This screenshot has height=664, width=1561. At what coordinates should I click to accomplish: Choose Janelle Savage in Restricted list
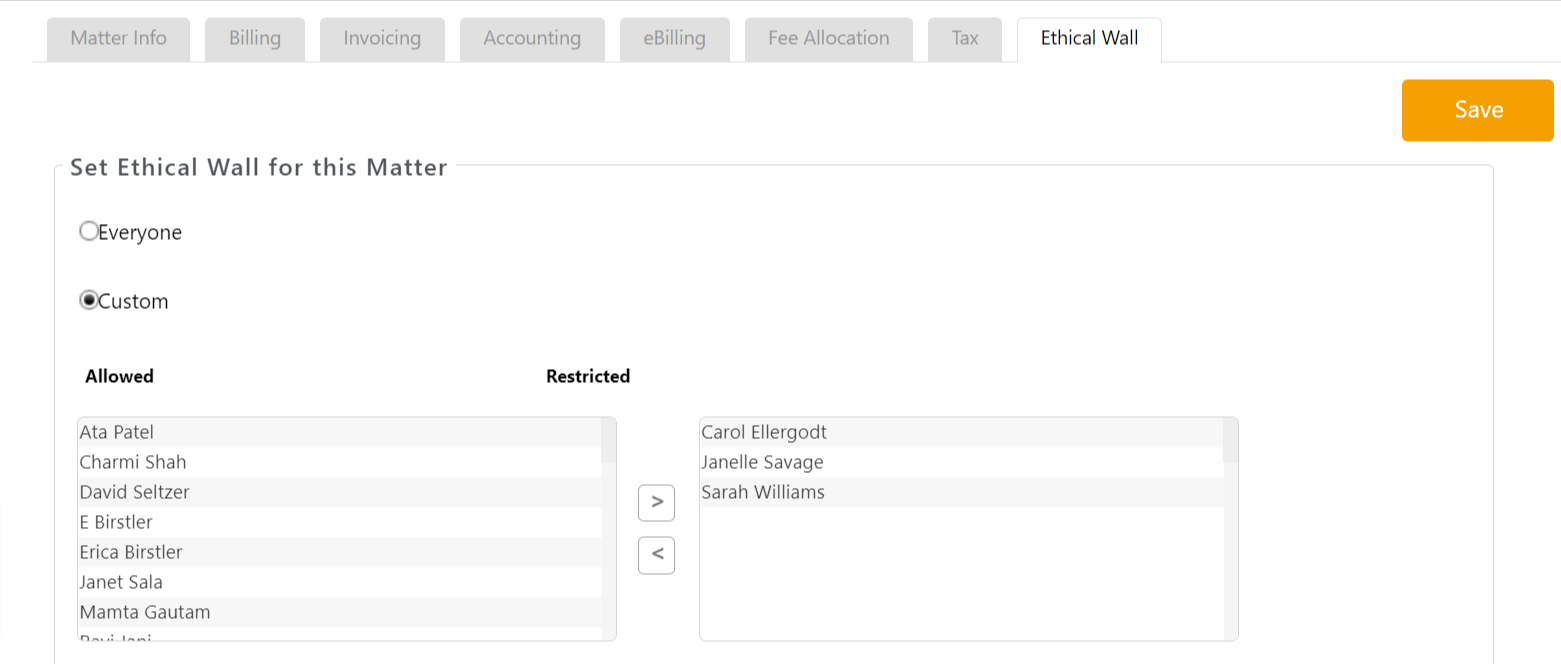(x=762, y=462)
